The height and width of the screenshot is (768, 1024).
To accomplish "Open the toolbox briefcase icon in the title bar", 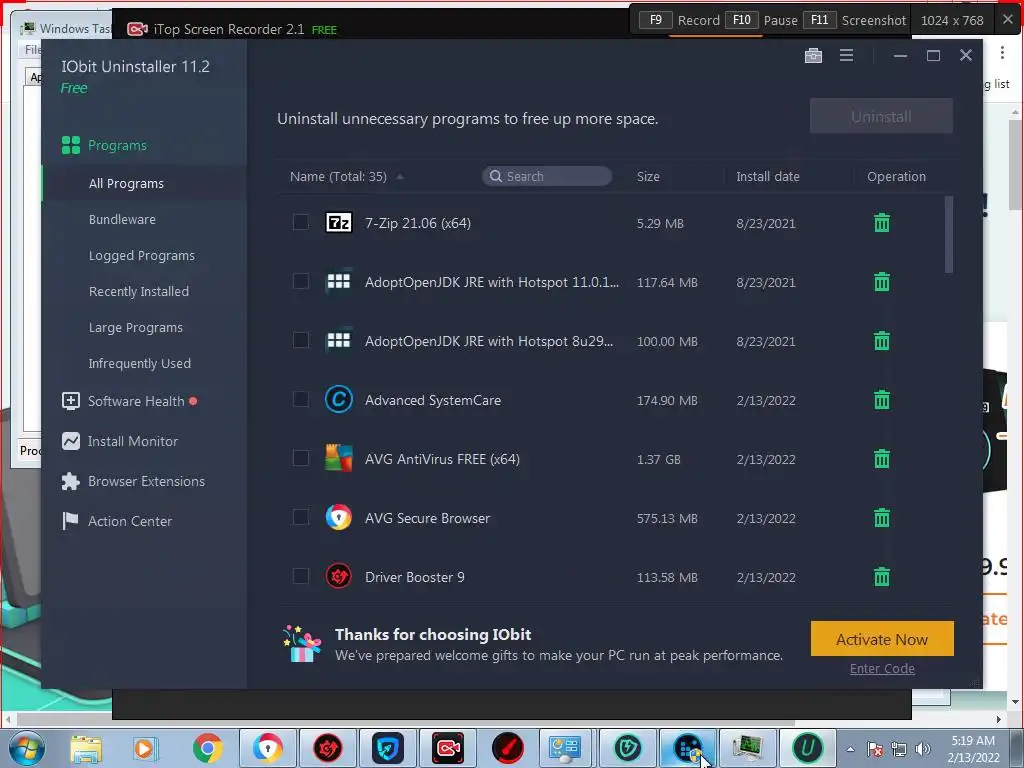I will (x=813, y=56).
